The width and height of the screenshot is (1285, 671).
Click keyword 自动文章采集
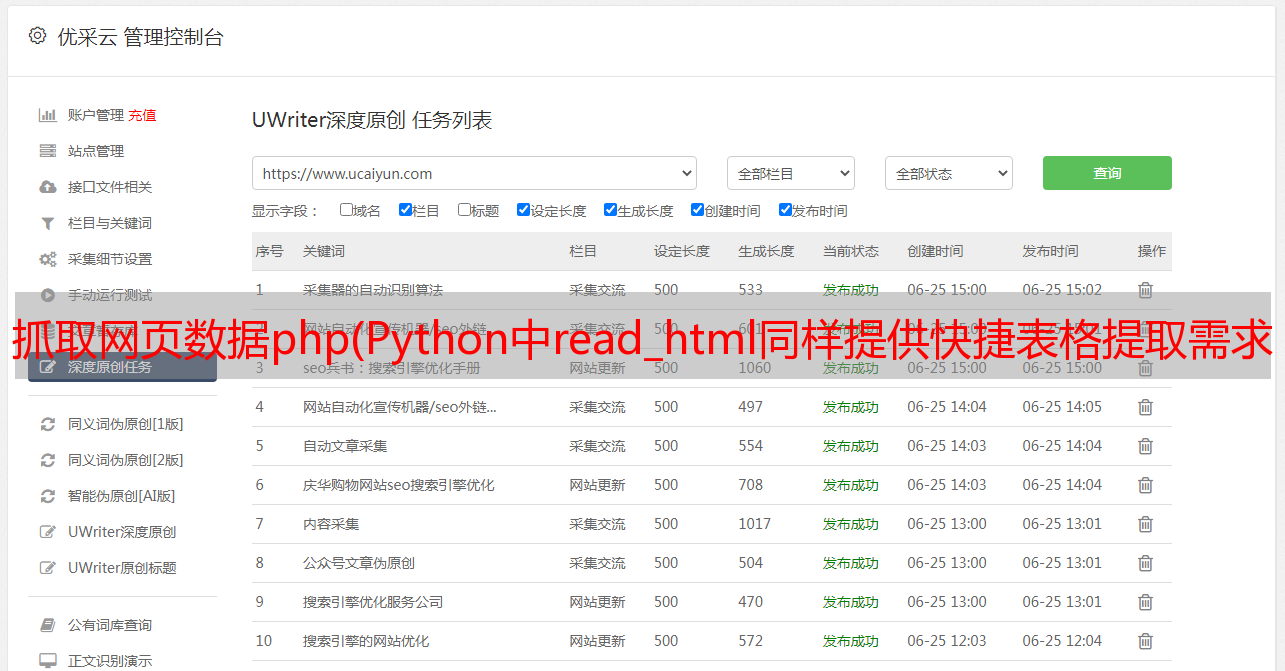pos(345,446)
